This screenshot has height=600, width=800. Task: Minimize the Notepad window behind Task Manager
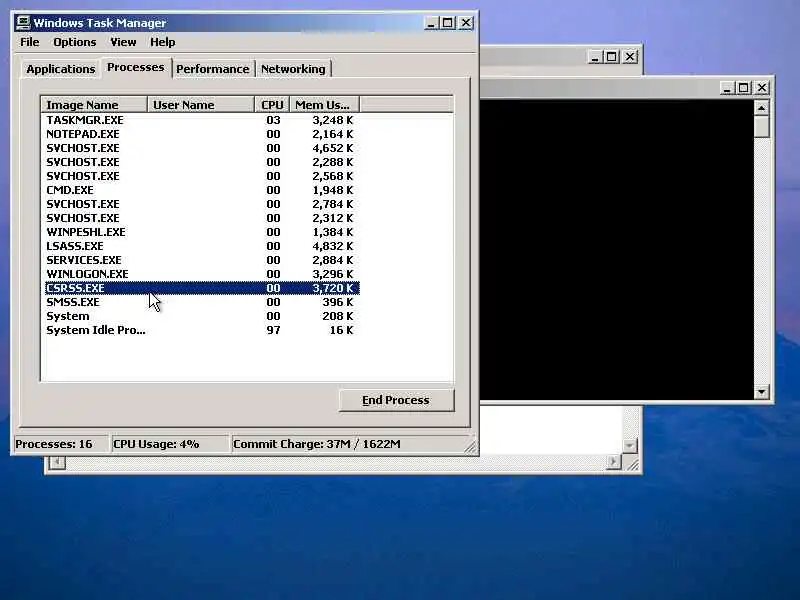coord(594,57)
